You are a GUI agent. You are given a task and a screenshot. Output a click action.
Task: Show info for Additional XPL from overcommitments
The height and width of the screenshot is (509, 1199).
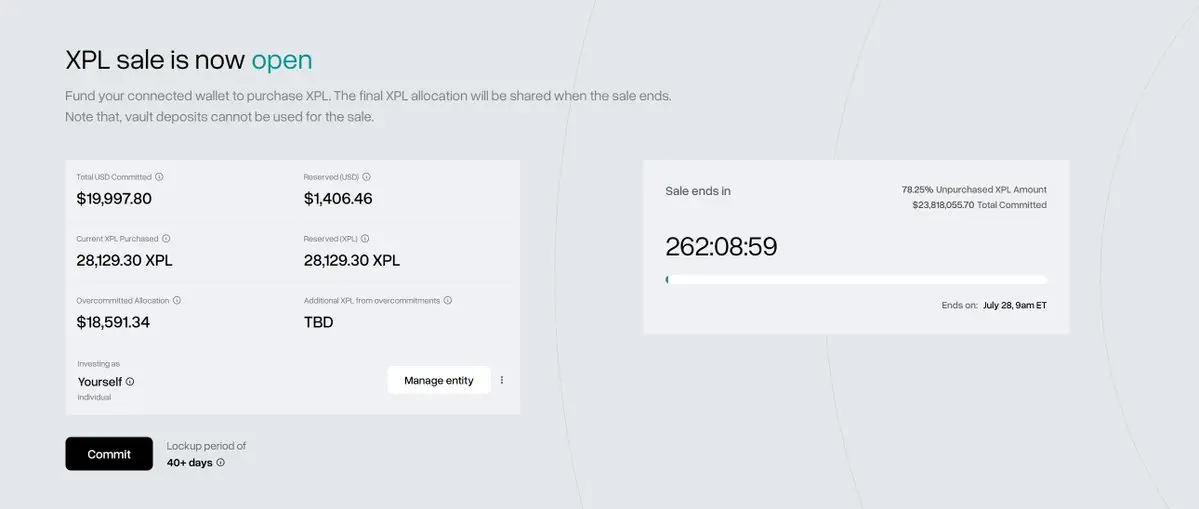[447, 300]
